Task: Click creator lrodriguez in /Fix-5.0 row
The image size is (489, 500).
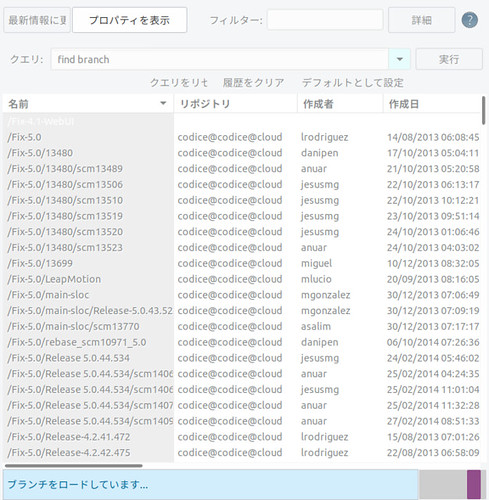Action: (324, 137)
